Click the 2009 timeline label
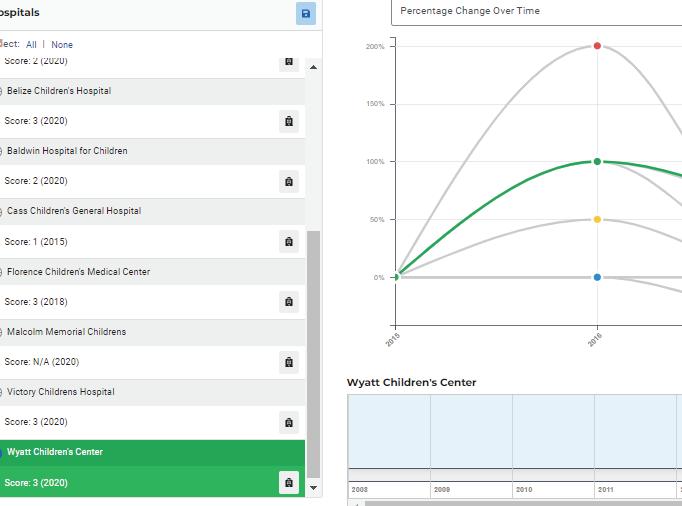682x506 pixels. click(x=442, y=489)
